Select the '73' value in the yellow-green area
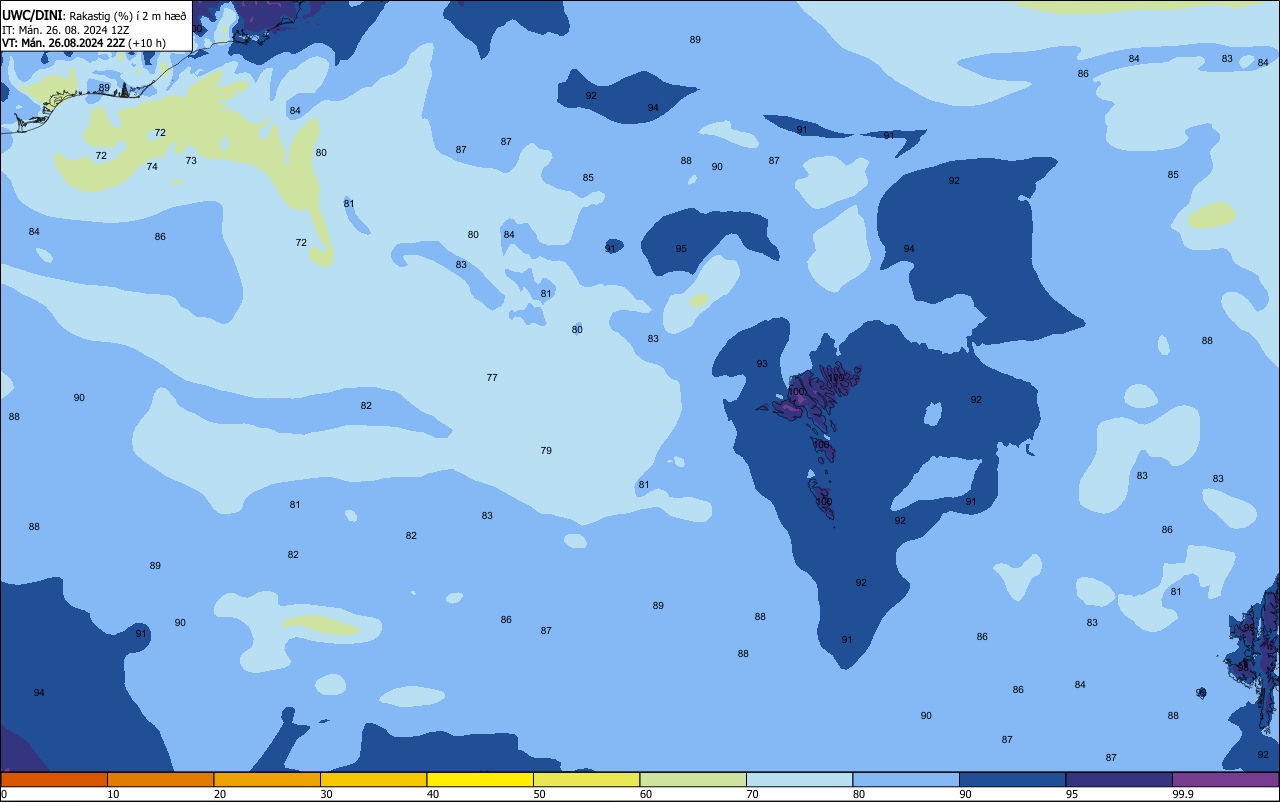The width and height of the screenshot is (1280, 802). pos(191,161)
